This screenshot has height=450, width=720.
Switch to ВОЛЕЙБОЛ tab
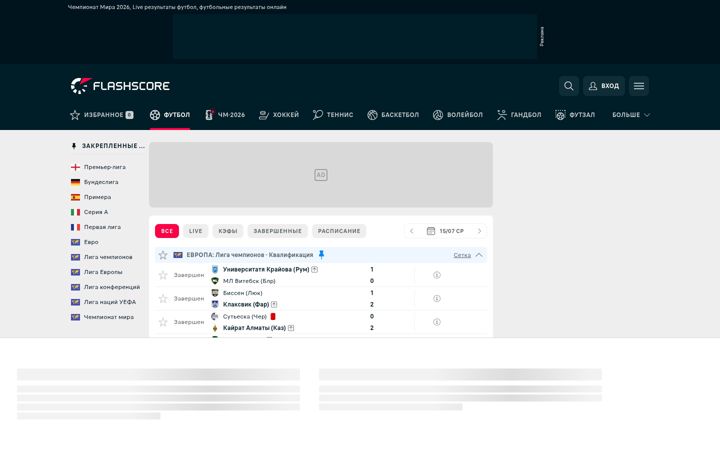click(458, 115)
